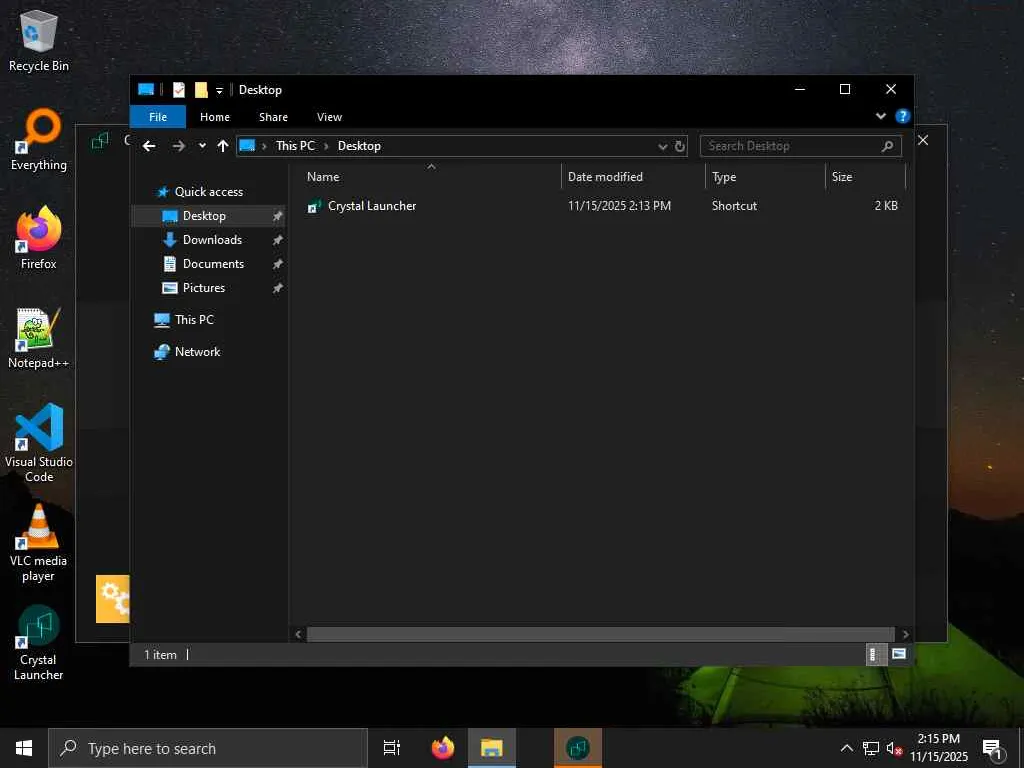Switch to the View ribbon tab
This screenshot has height=768, width=1024.
329,117
